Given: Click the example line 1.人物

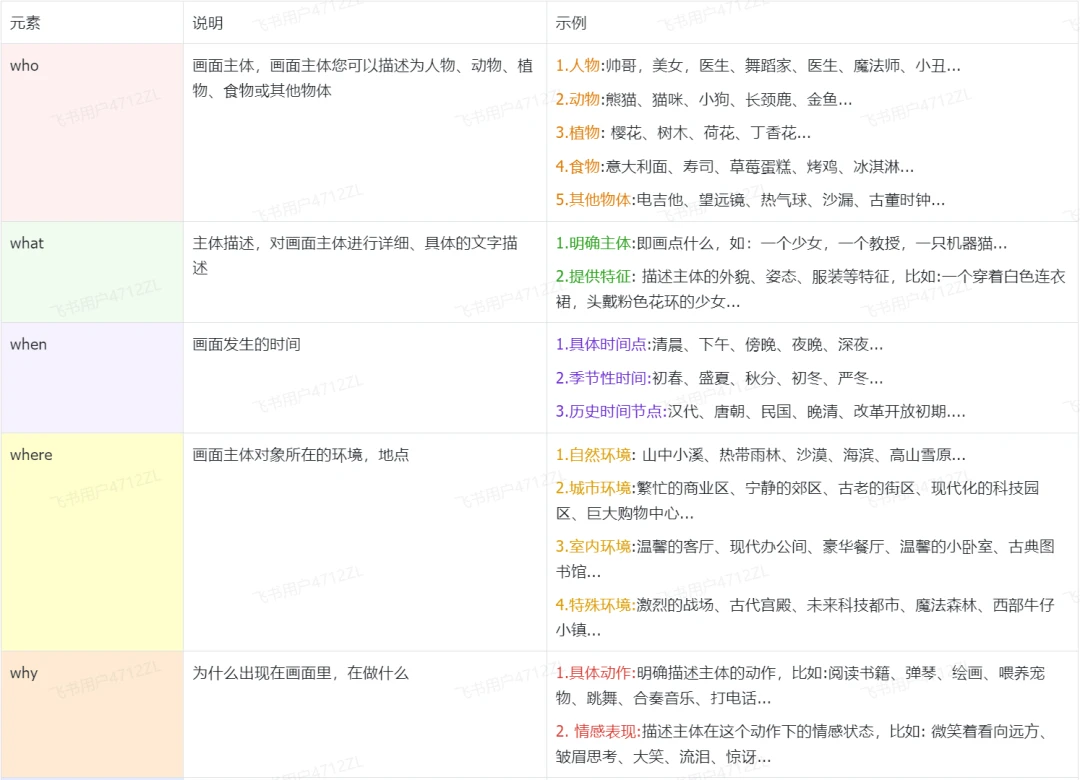Looking at the screenshot, I should (758, 65).
